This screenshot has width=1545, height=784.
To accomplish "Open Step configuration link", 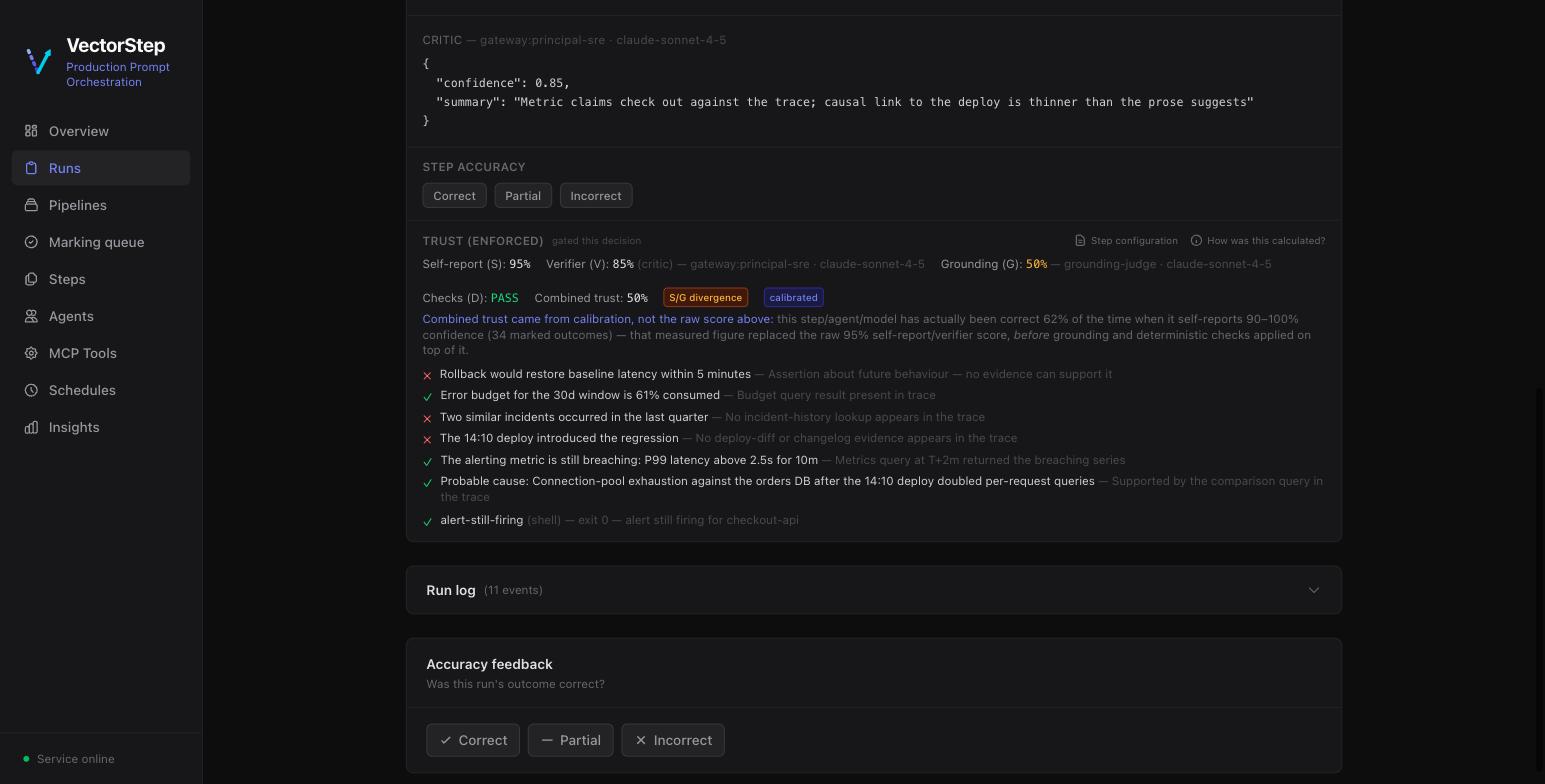I will pos(1126,241).
